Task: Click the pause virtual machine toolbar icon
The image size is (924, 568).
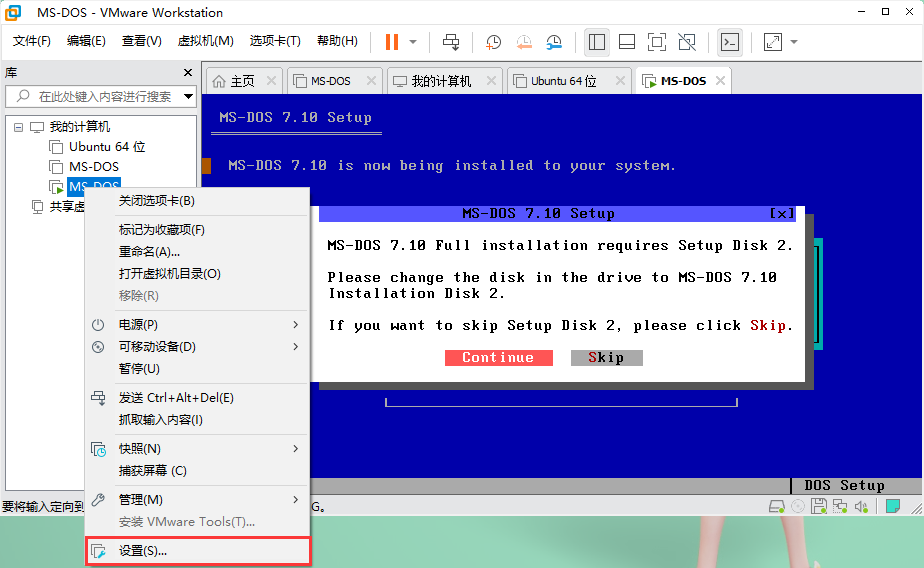Action: [x=392, y=42]
